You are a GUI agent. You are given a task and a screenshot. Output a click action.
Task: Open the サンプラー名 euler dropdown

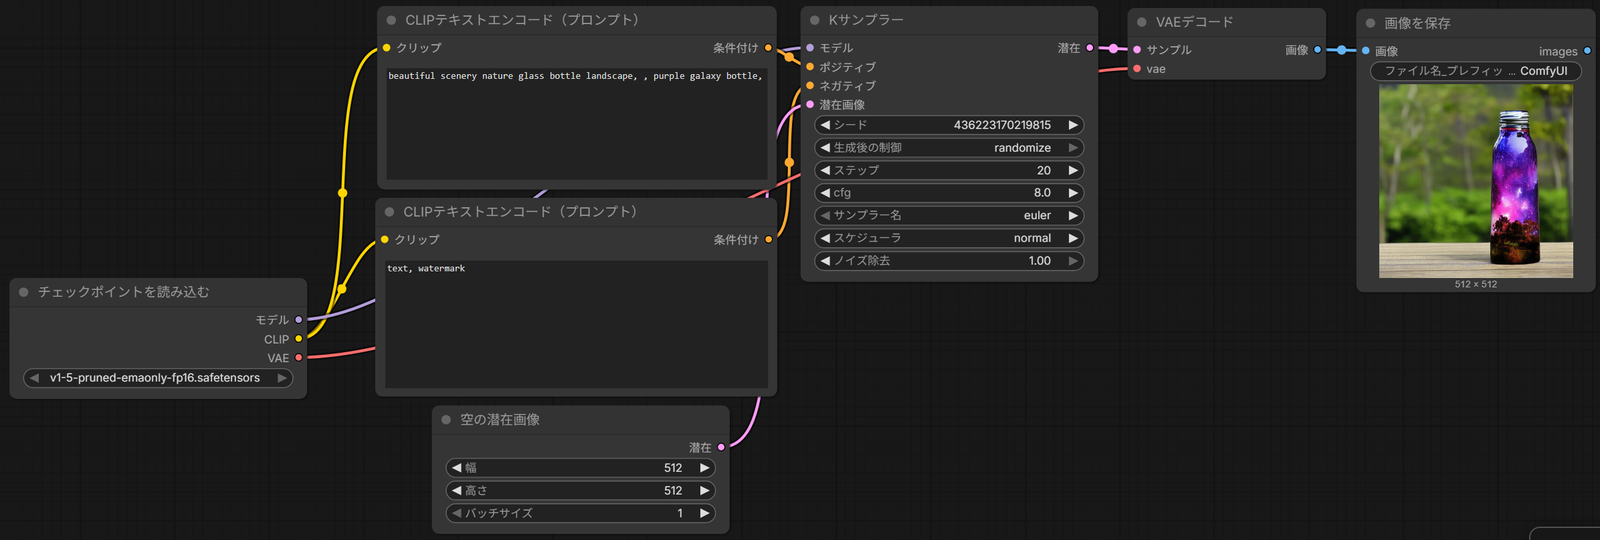[949, 215]
